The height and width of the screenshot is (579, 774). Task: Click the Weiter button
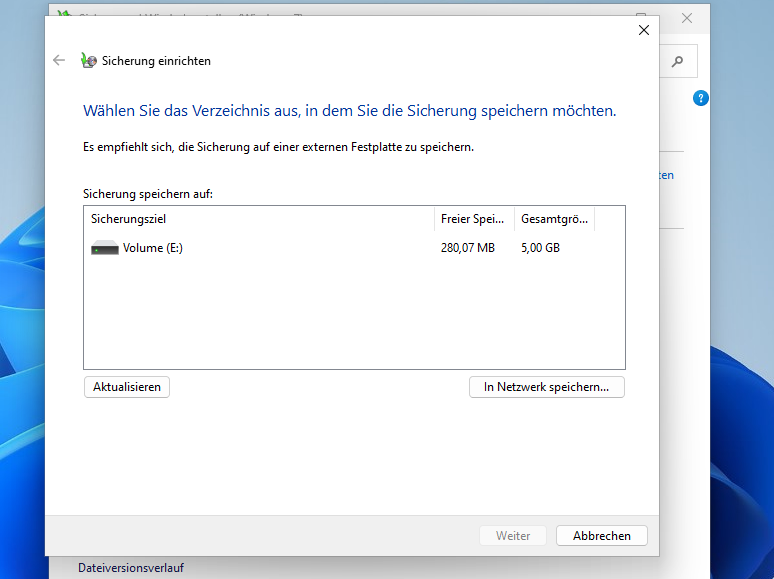(x=513, y=536)
